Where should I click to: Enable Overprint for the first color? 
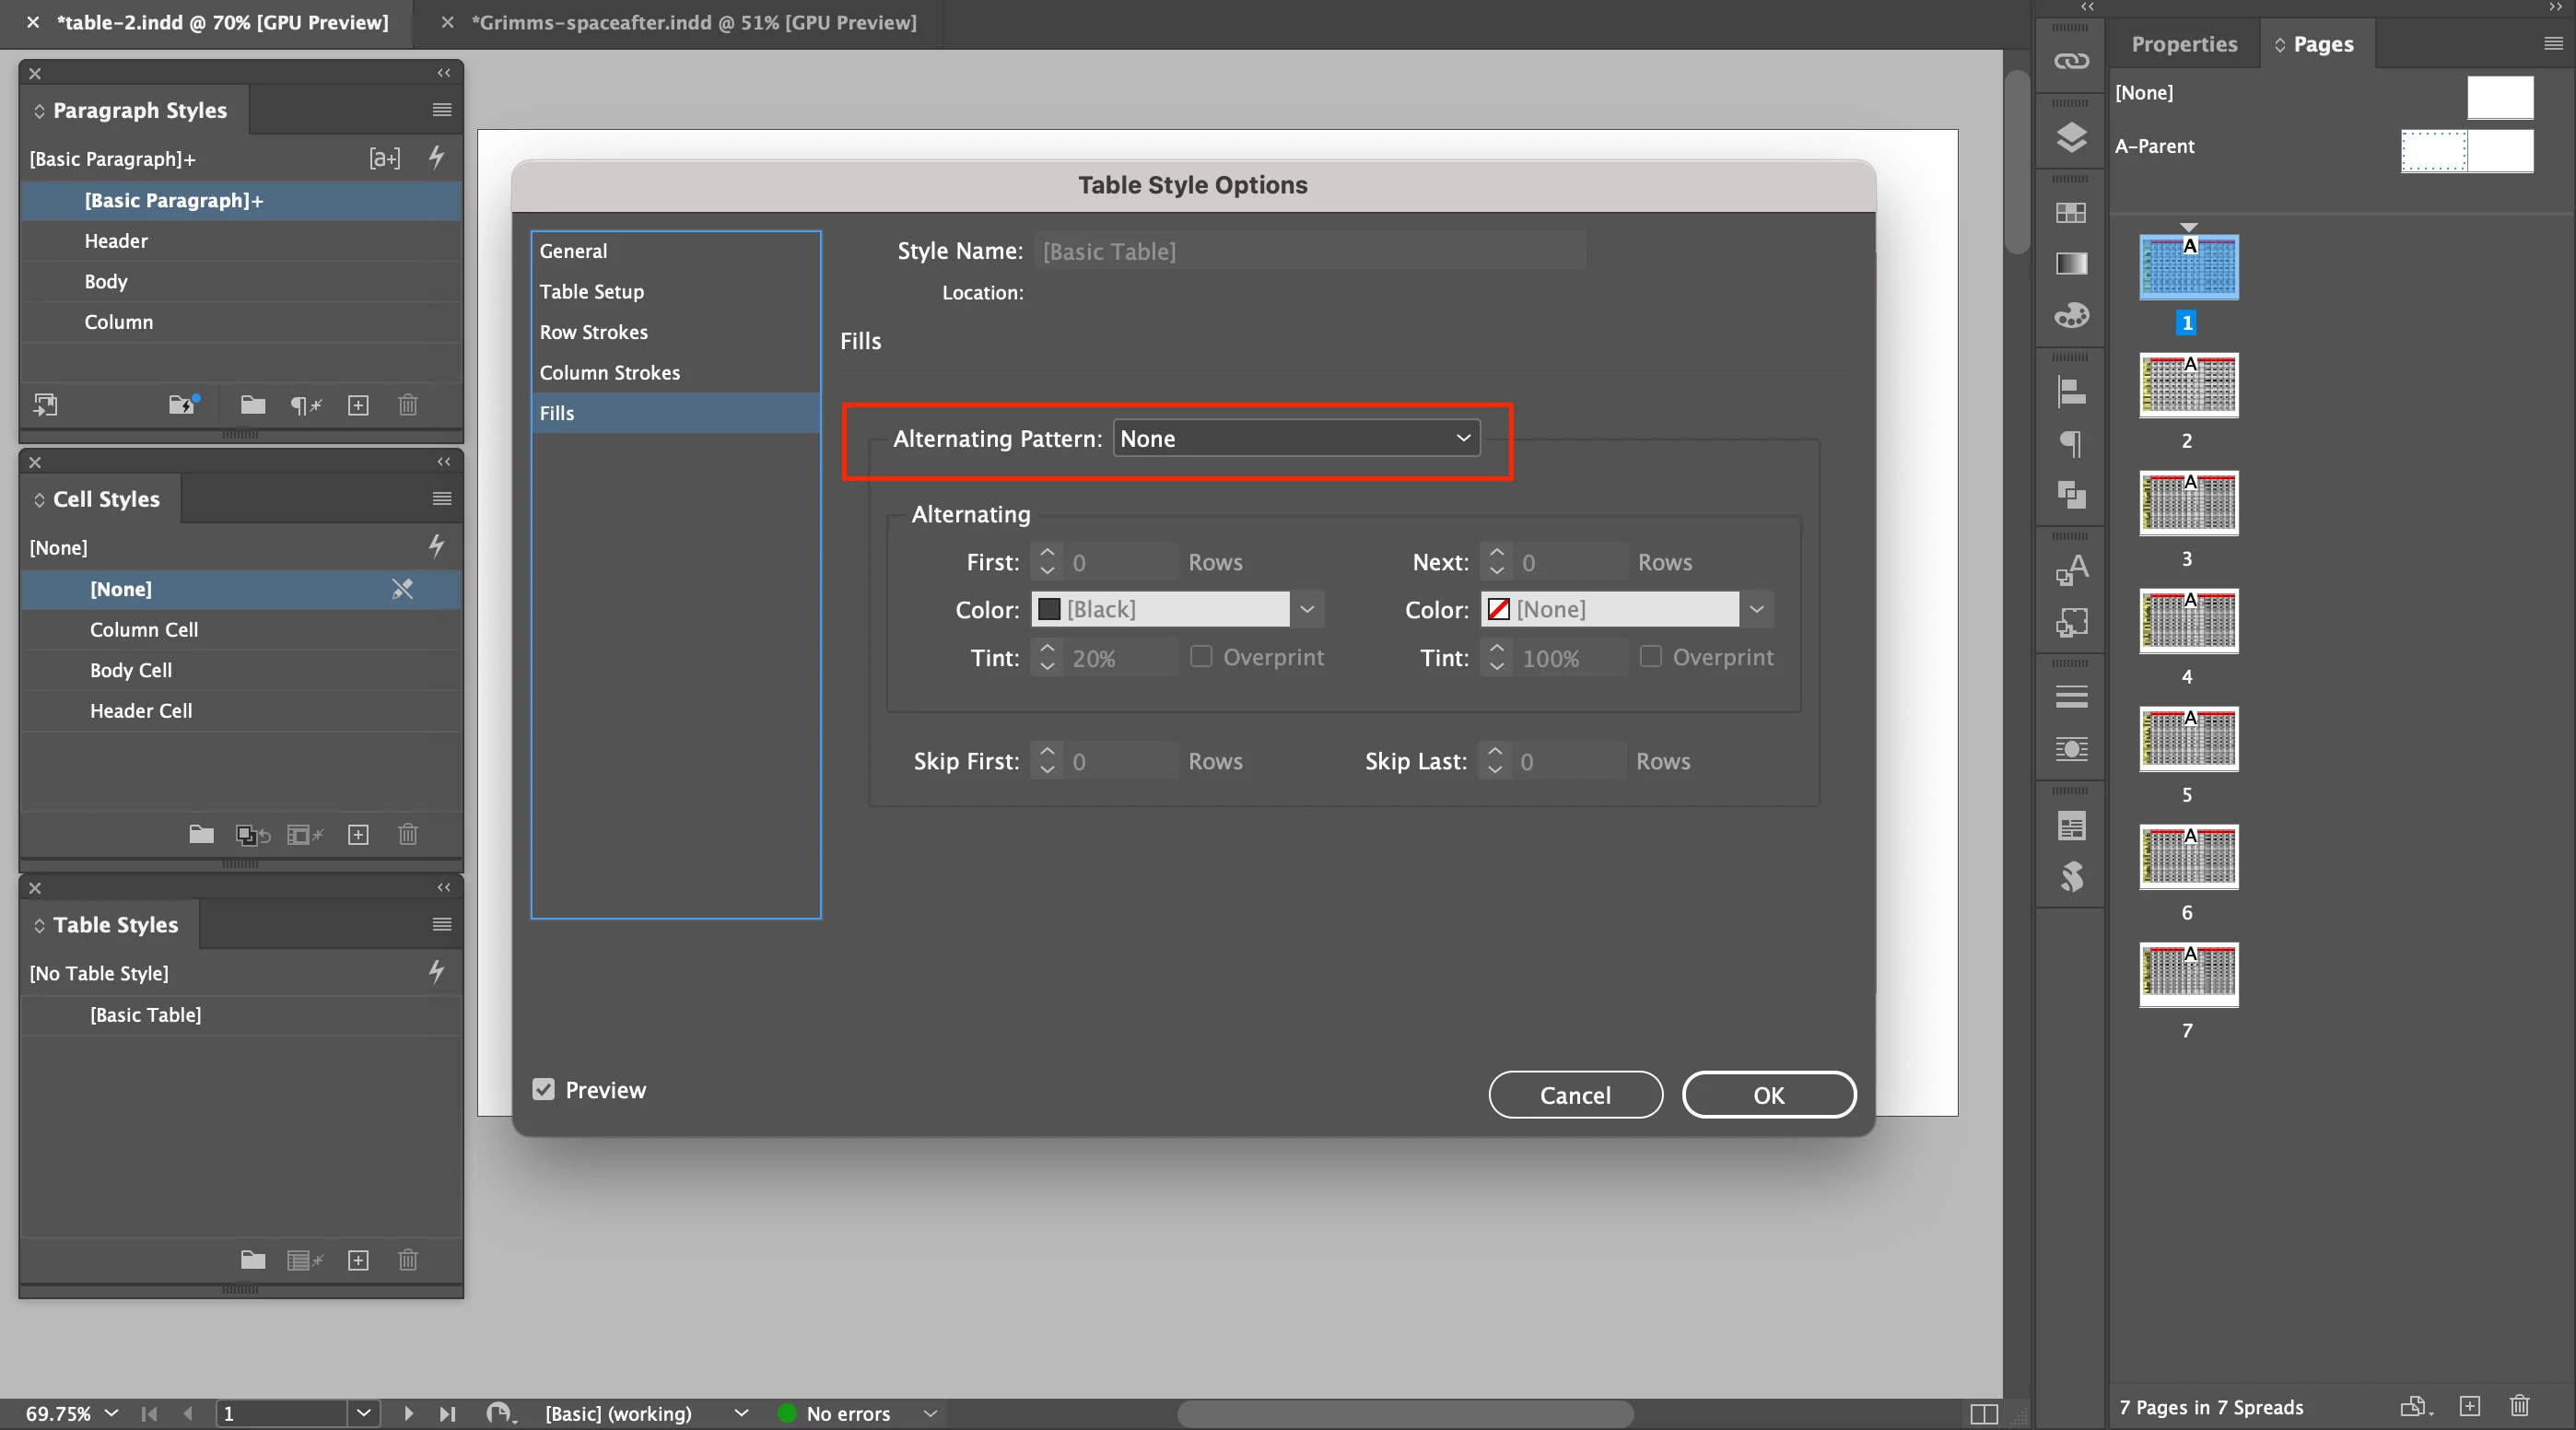tap(1201, 656)
